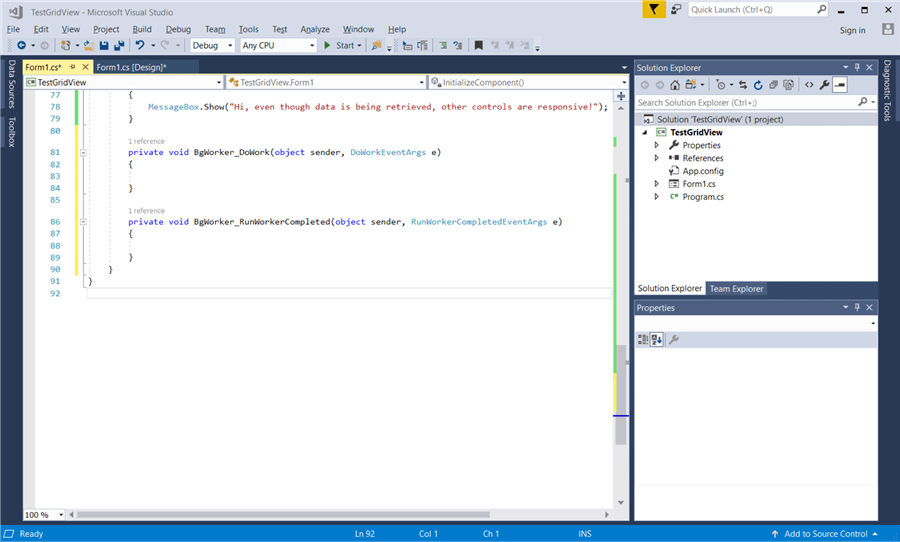This screenshot has height=542, width=900.
Task: Toggle auto-hide pin on Properties panel
Action: coord(857,307)
